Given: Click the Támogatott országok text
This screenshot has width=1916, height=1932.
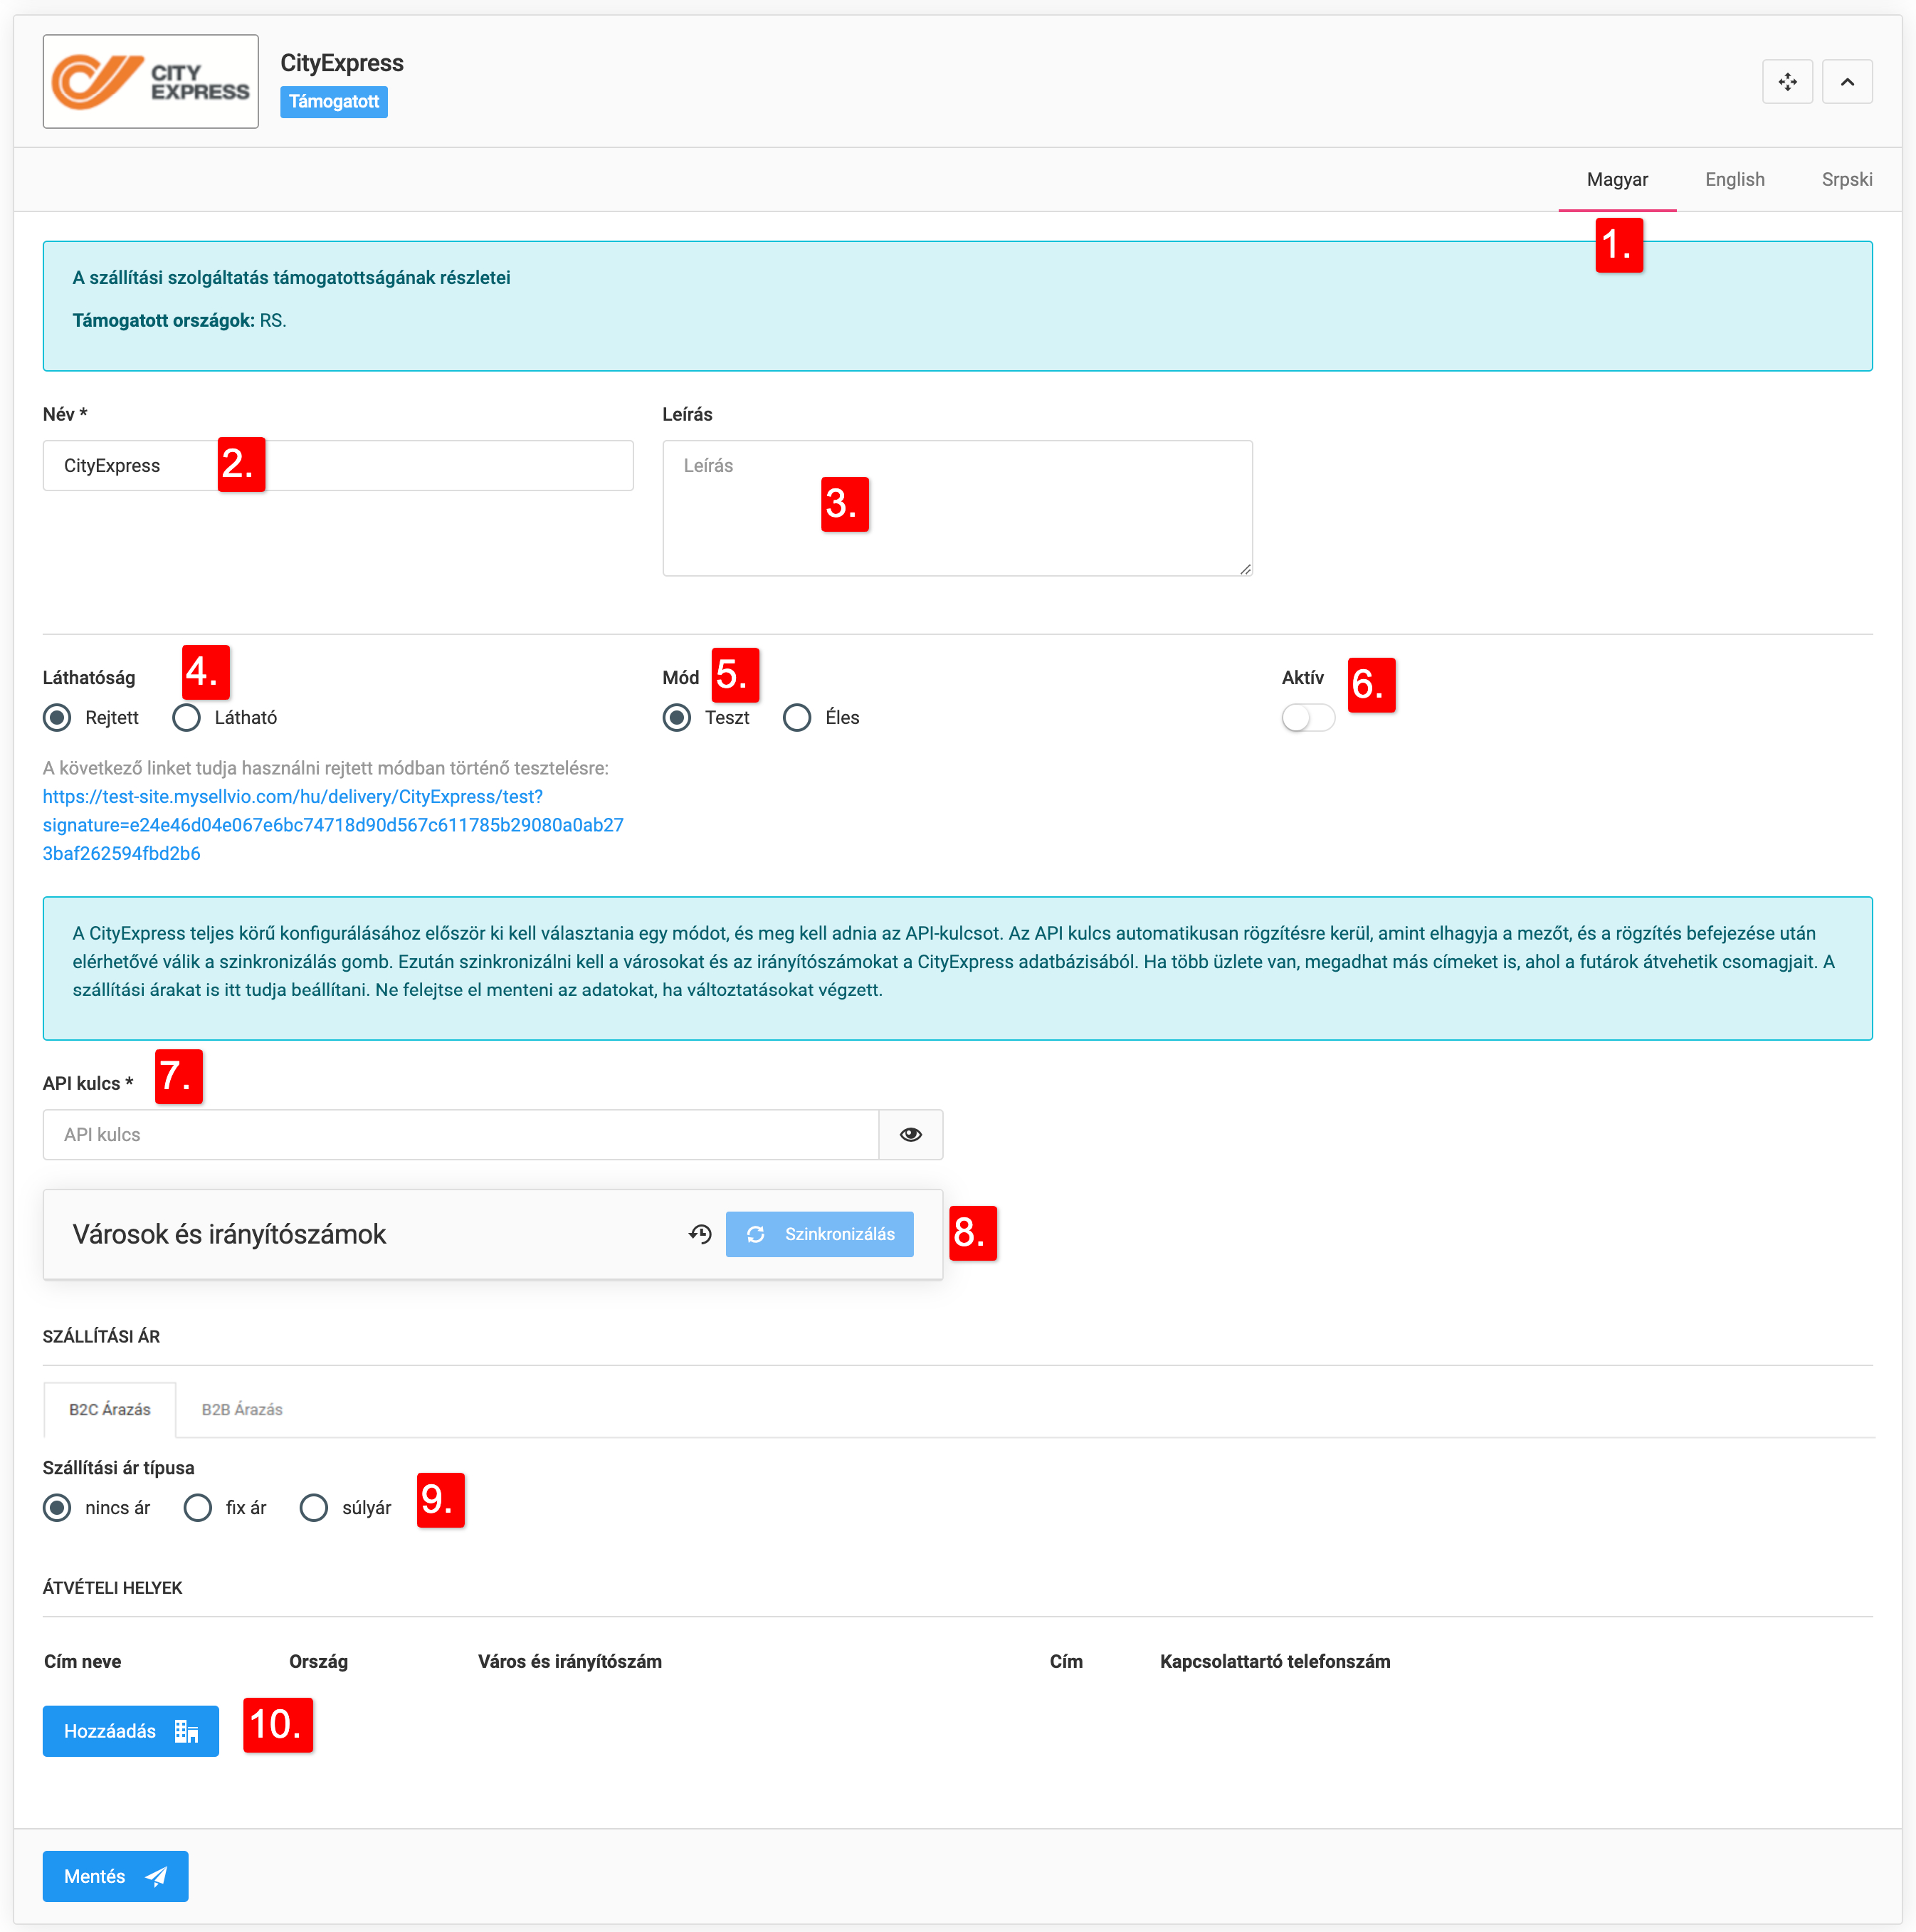Looking at the screenshot, I should pos(164,321).
